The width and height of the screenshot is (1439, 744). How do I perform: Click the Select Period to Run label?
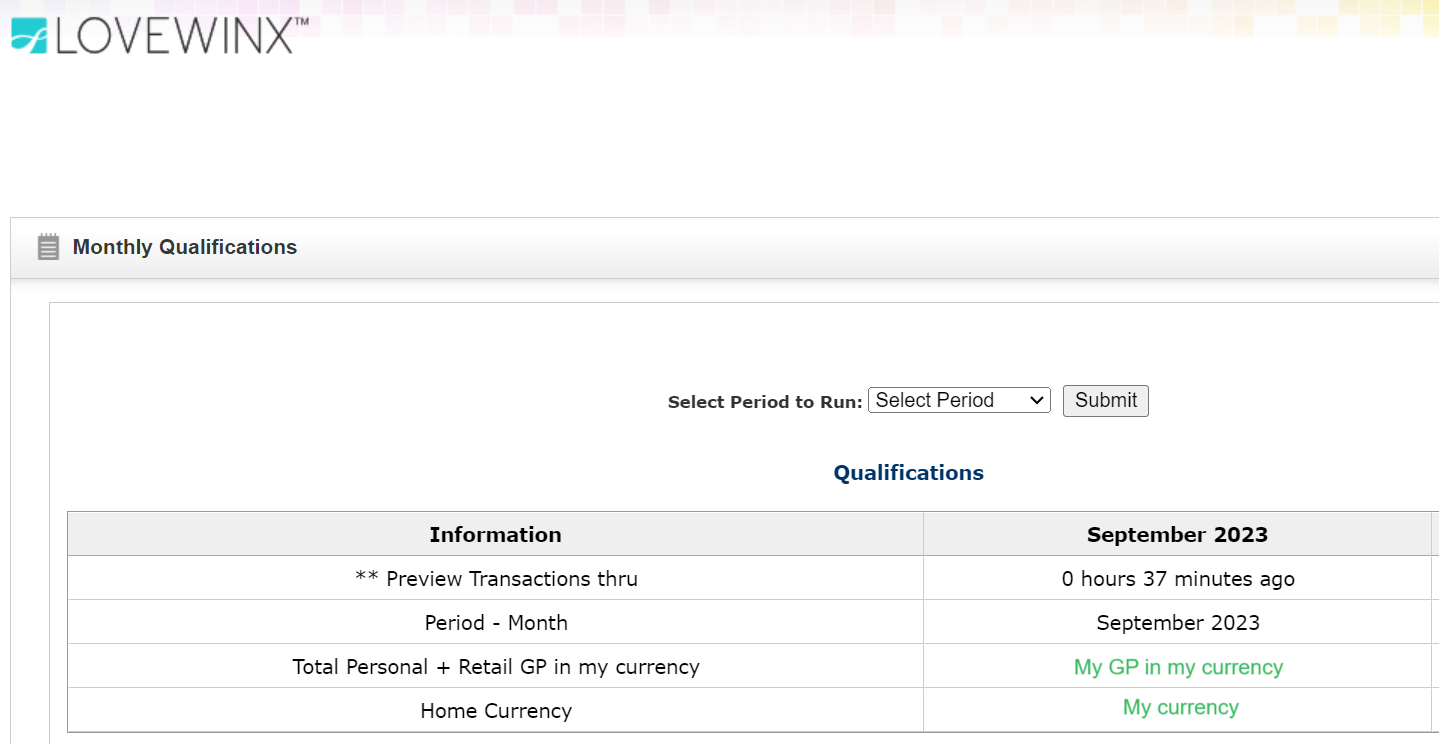765,402
